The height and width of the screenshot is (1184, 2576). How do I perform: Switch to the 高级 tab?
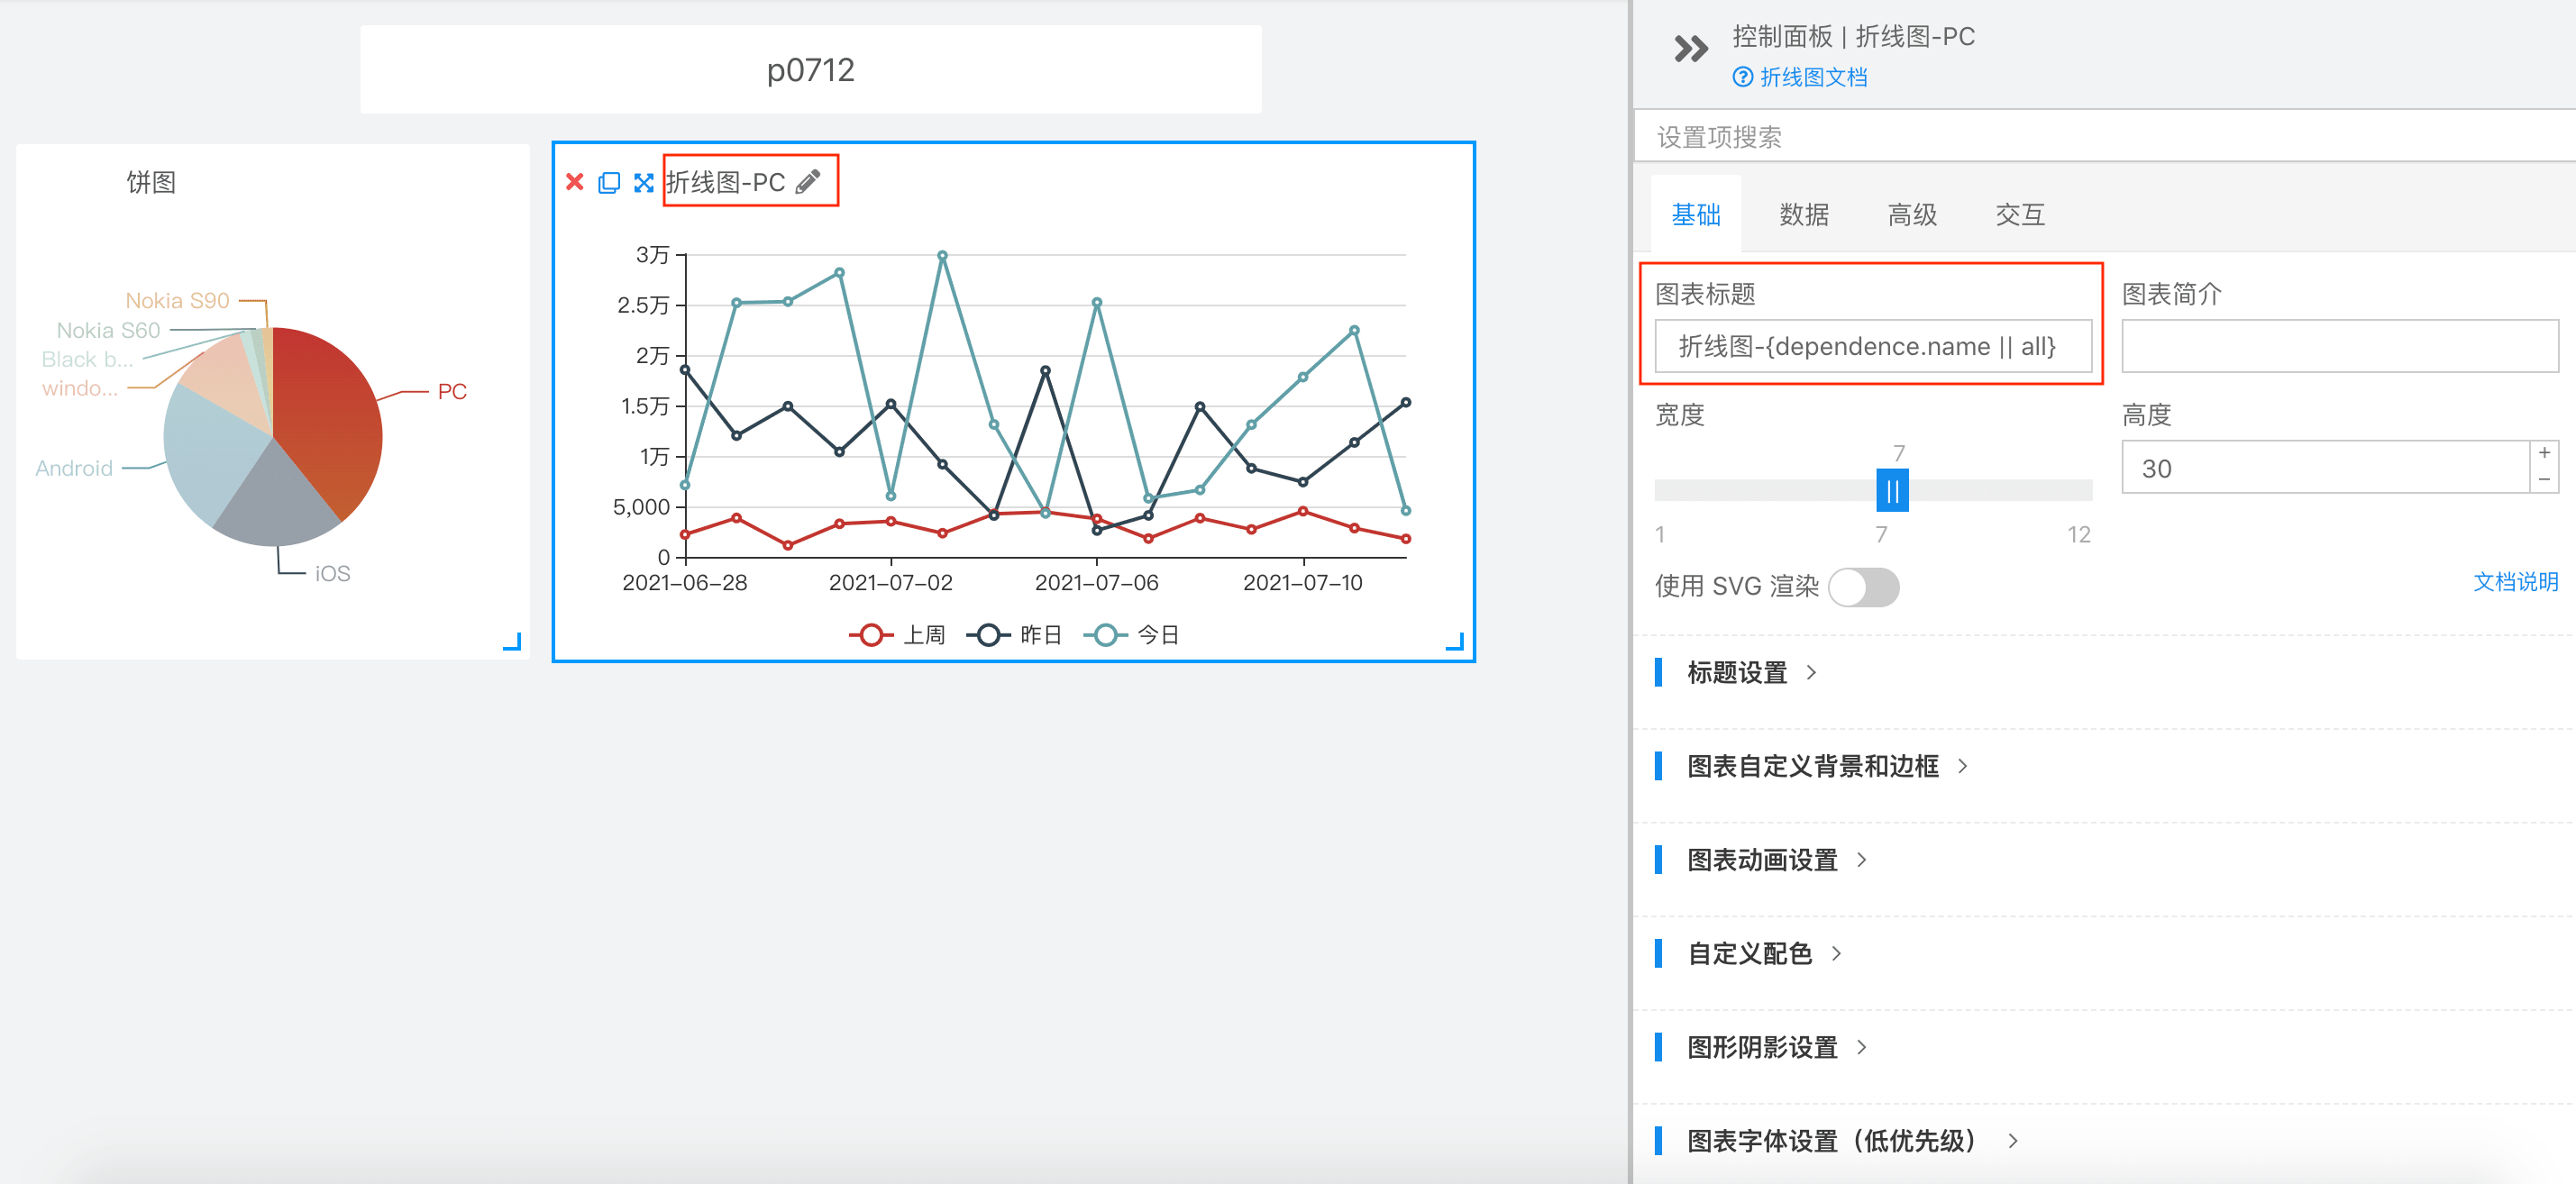click(x=1911, y=214)
